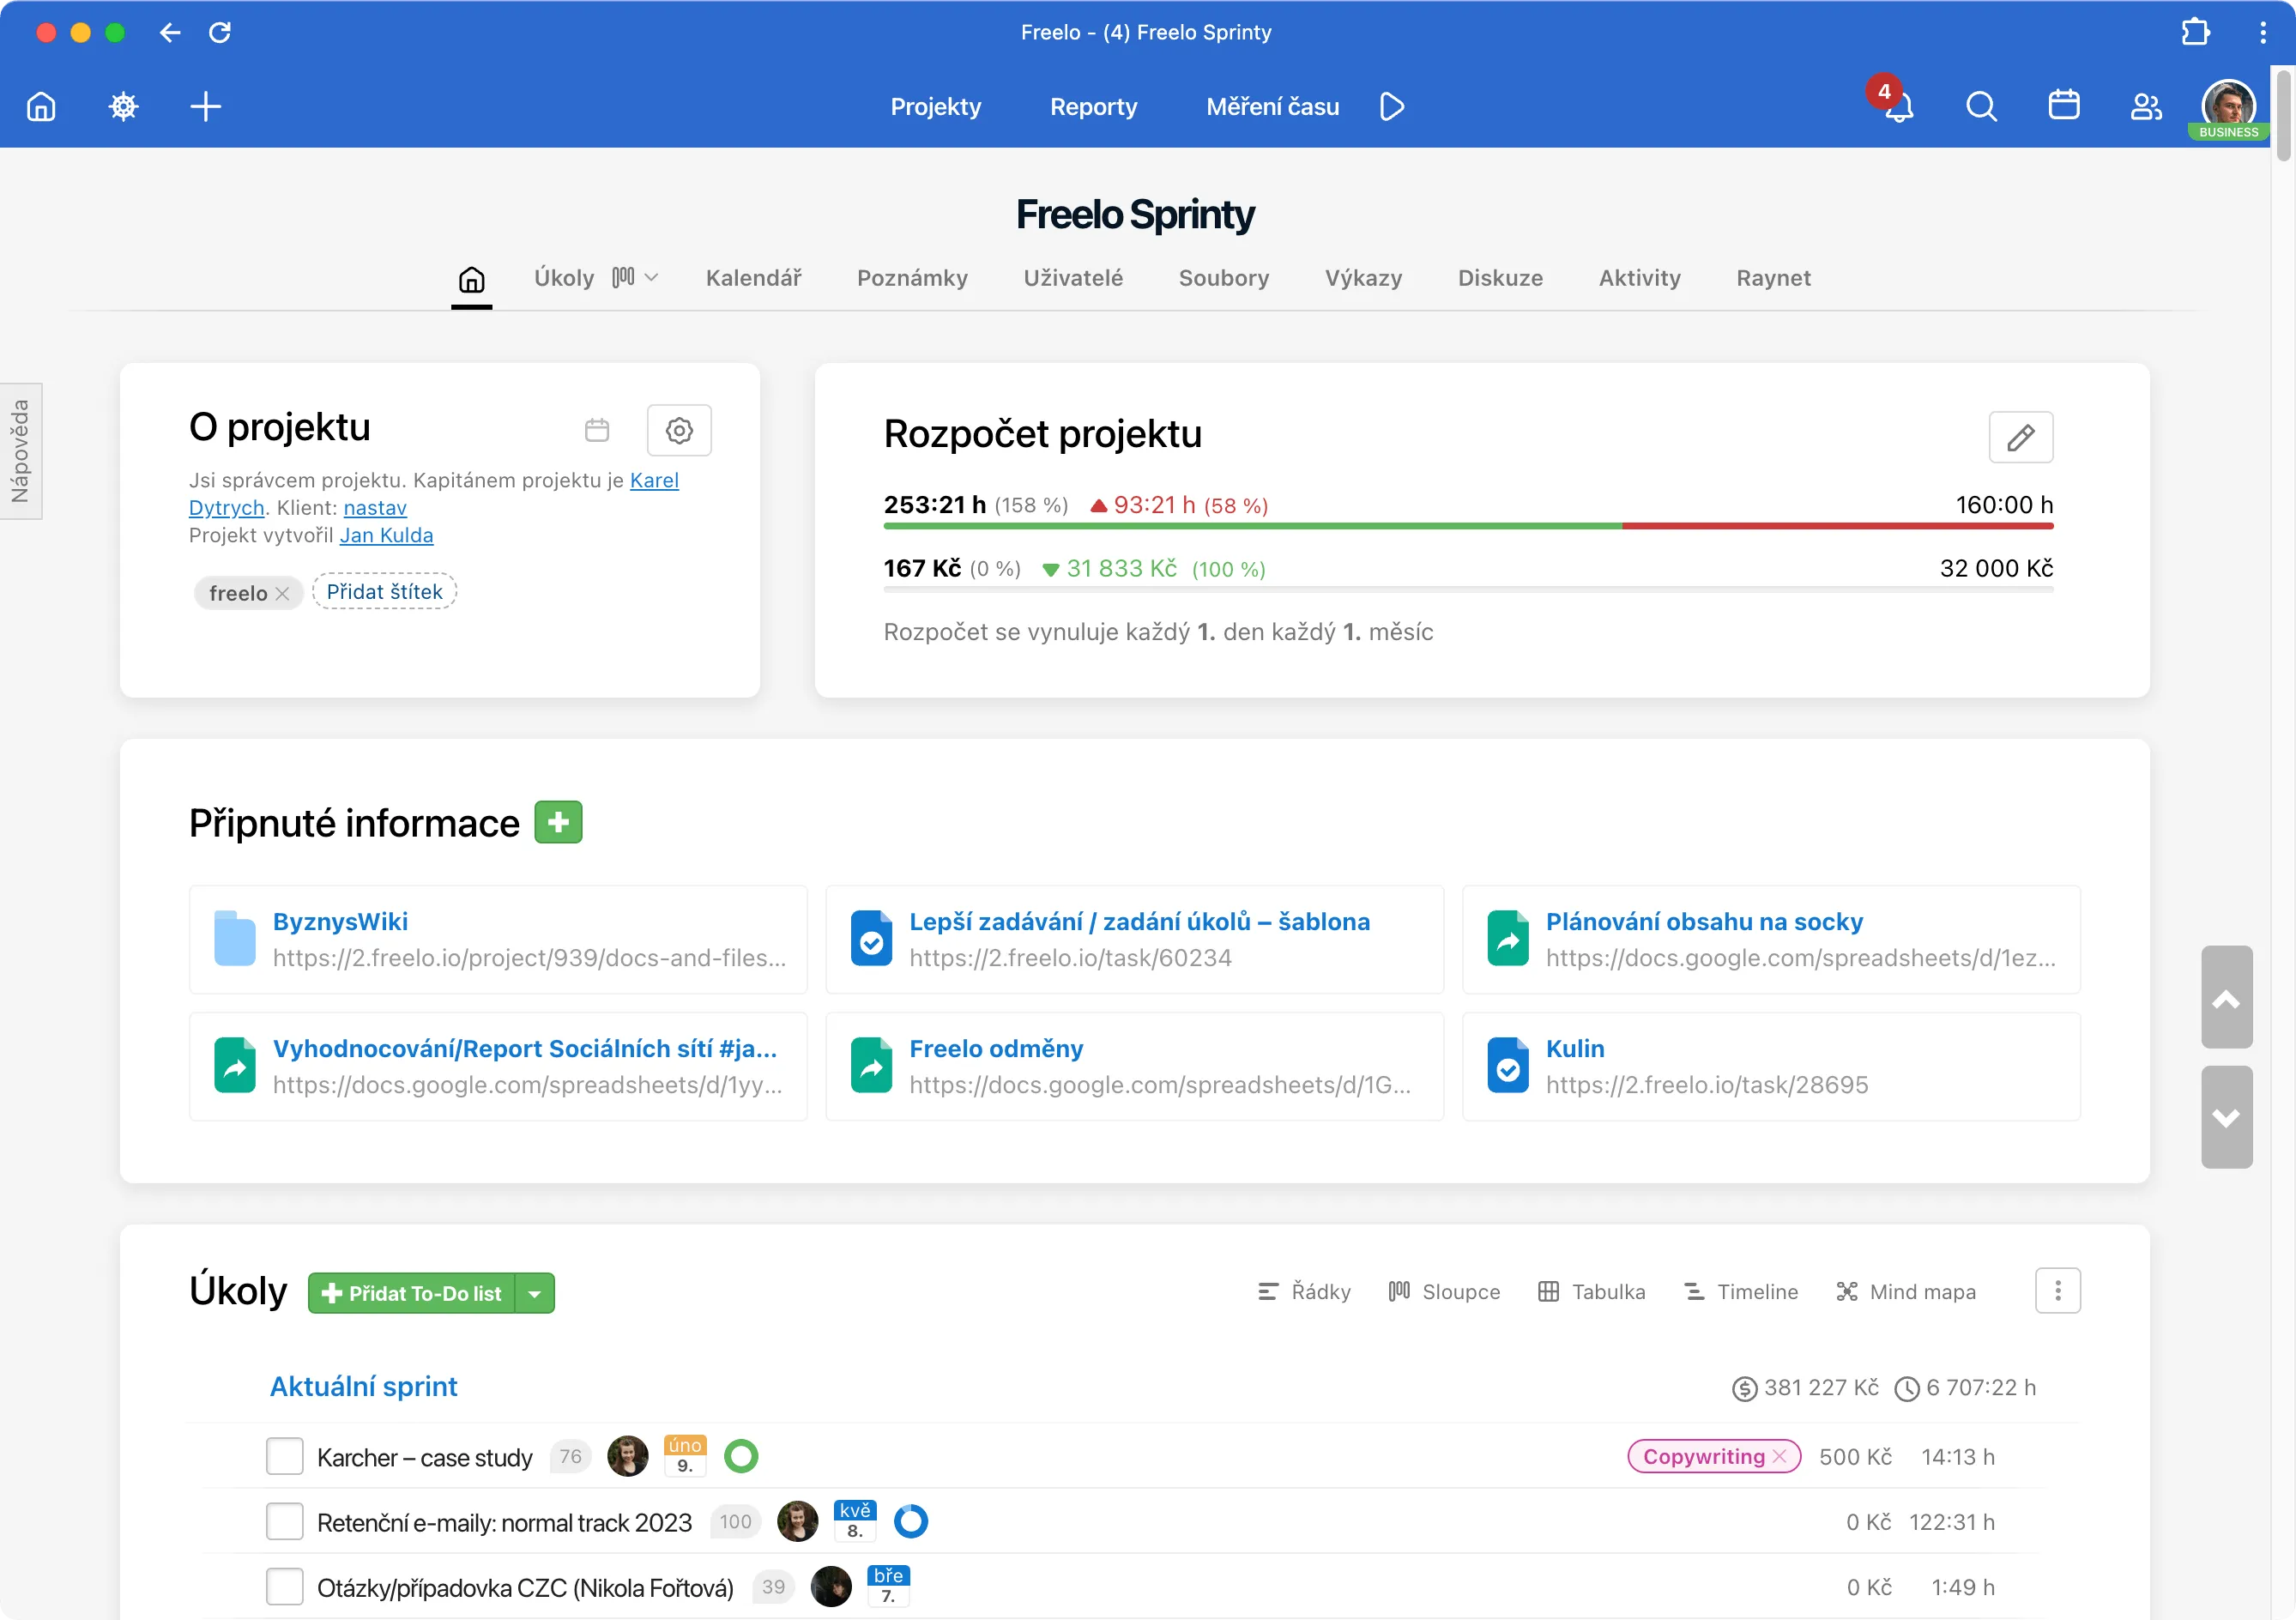Image resolution: width=2296 pixels, height=1620 pixels.
Task: Open the search magnifier
Action: [x=1981, y=106]
